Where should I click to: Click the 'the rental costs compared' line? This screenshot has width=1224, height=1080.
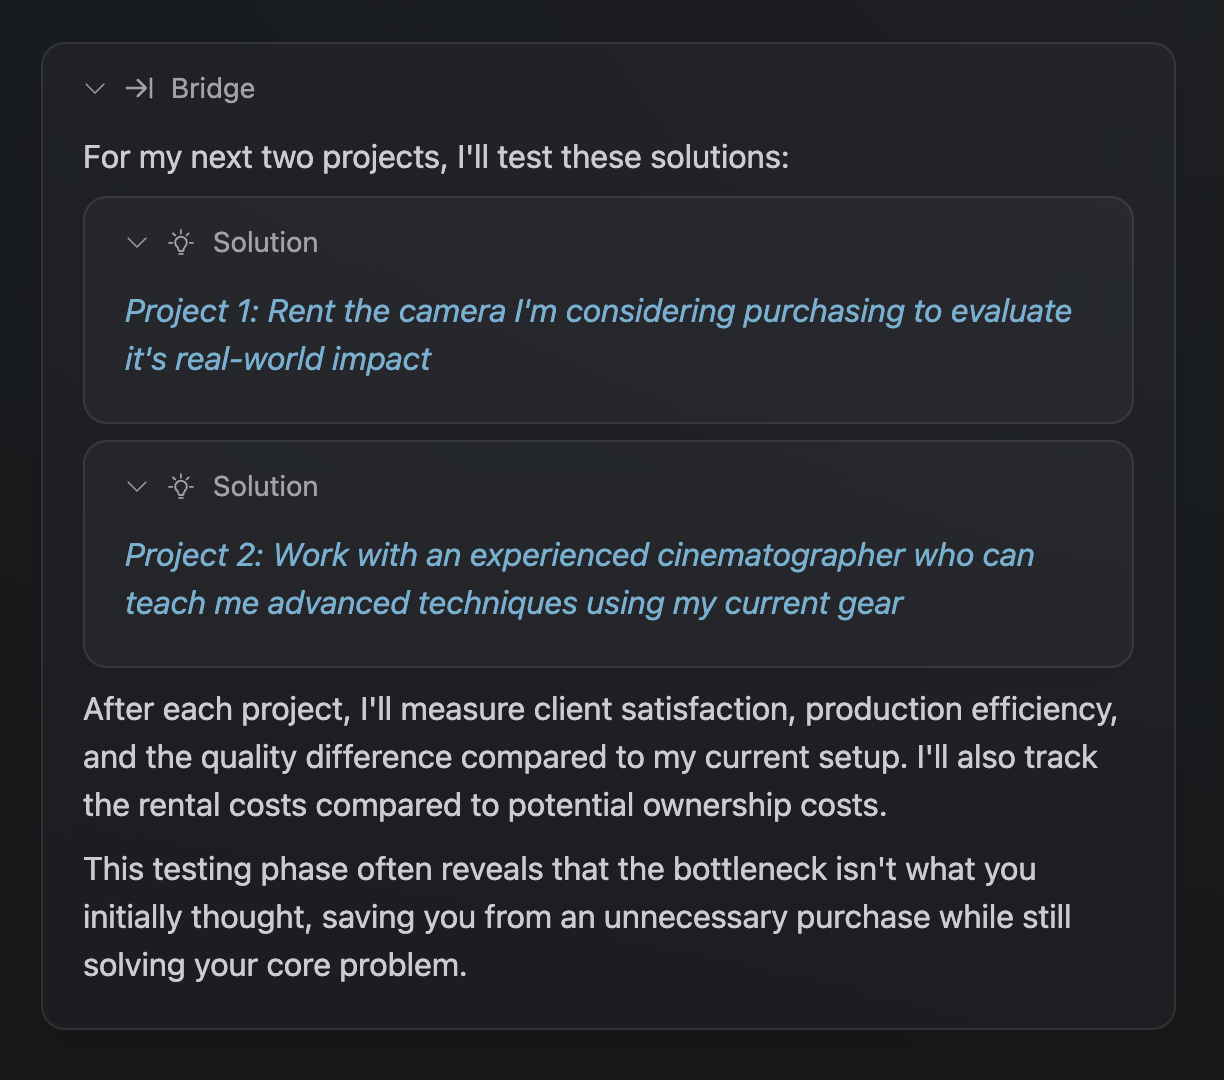coord(485,806)
